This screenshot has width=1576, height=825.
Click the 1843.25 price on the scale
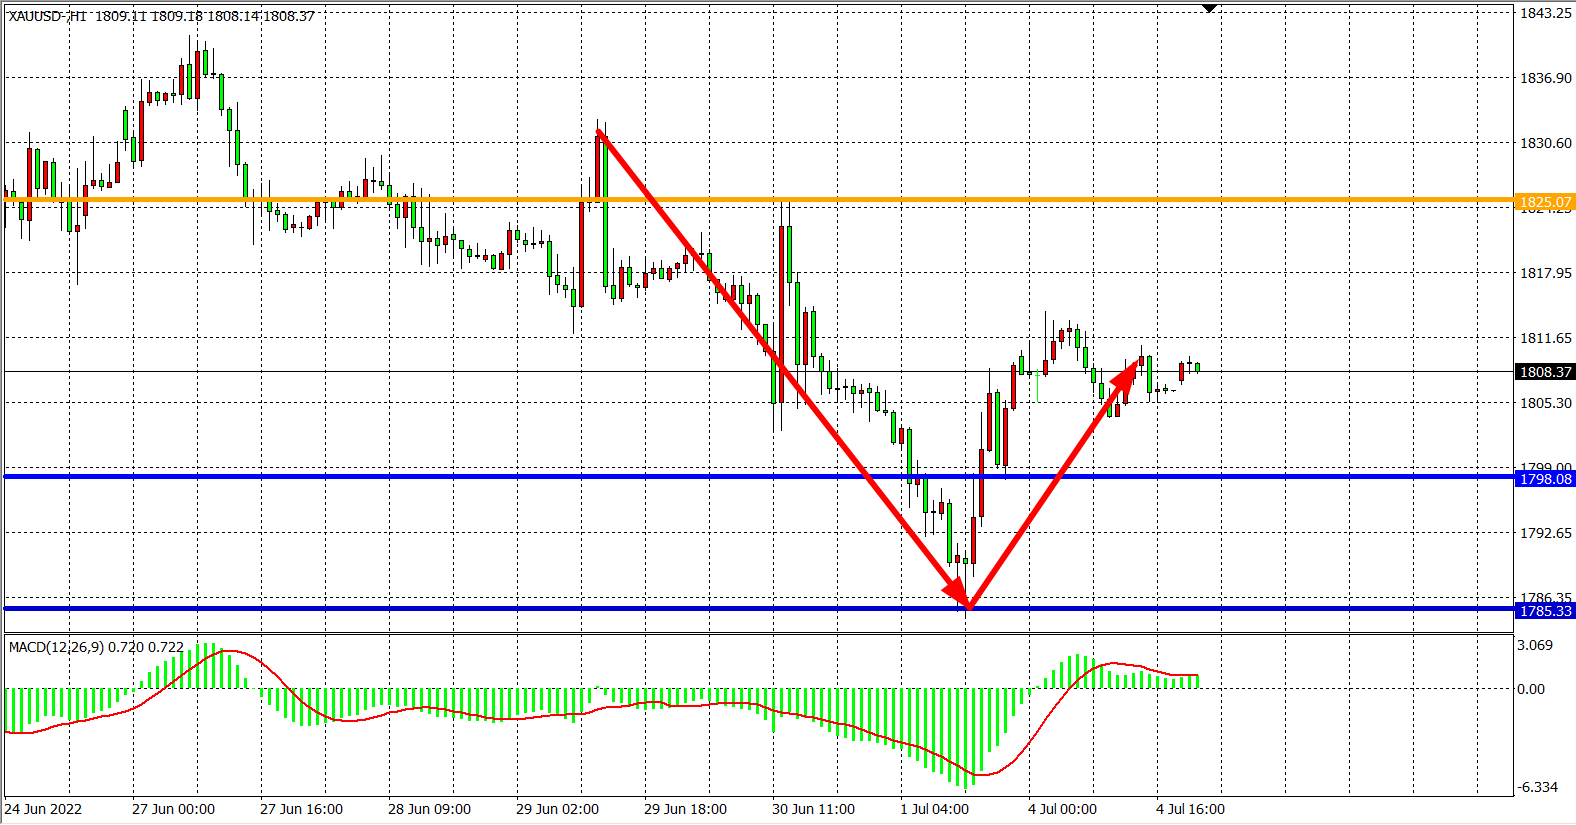click(x=1545, y=13)
